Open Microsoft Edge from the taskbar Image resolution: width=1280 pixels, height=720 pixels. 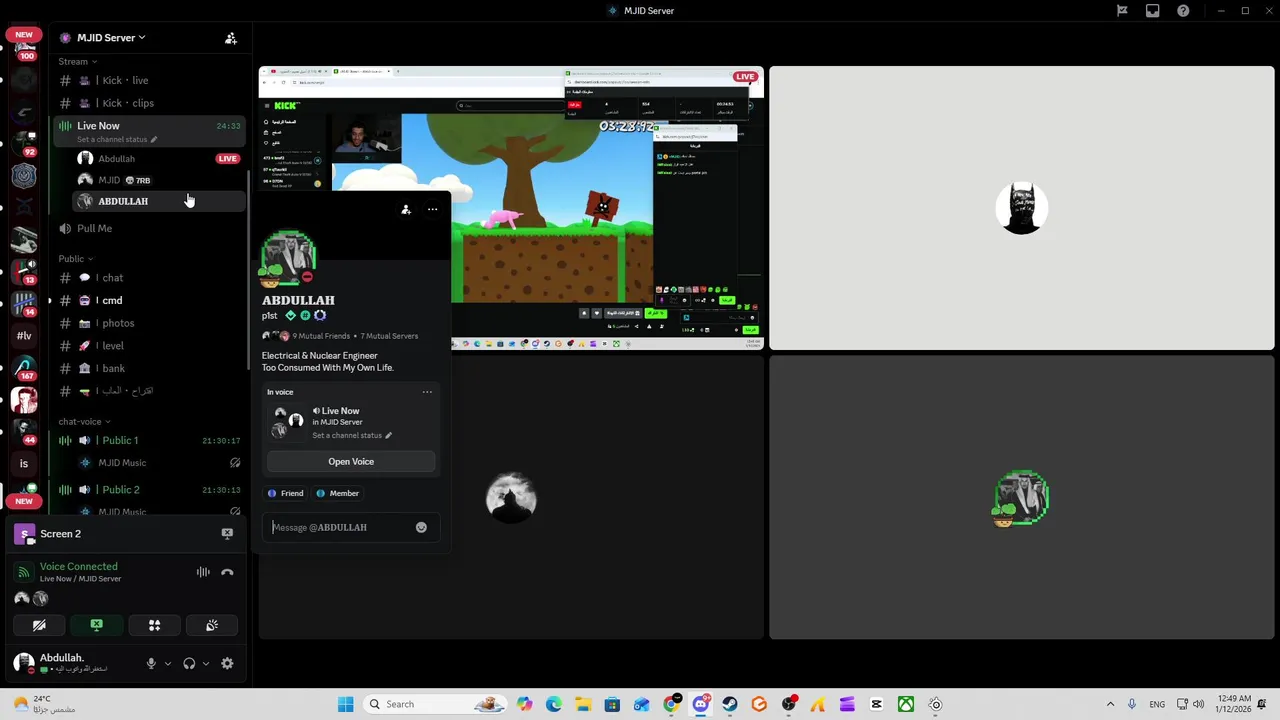[554, 704]
